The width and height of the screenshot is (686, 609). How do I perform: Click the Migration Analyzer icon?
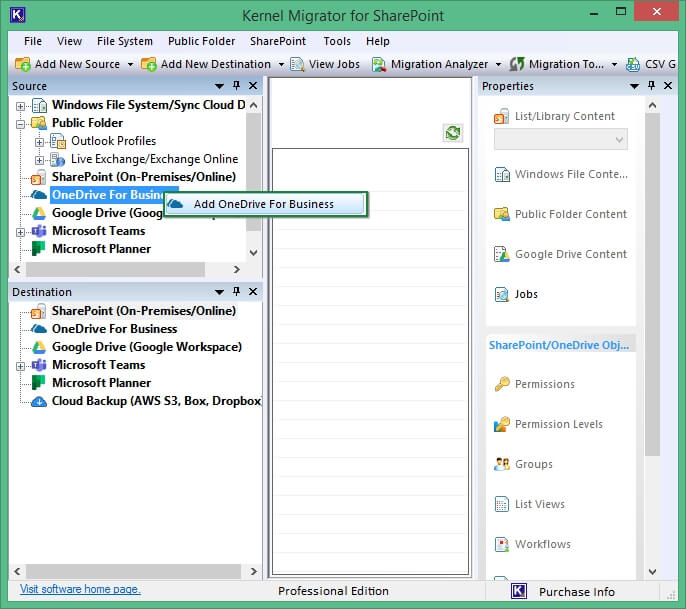[378, 64]
